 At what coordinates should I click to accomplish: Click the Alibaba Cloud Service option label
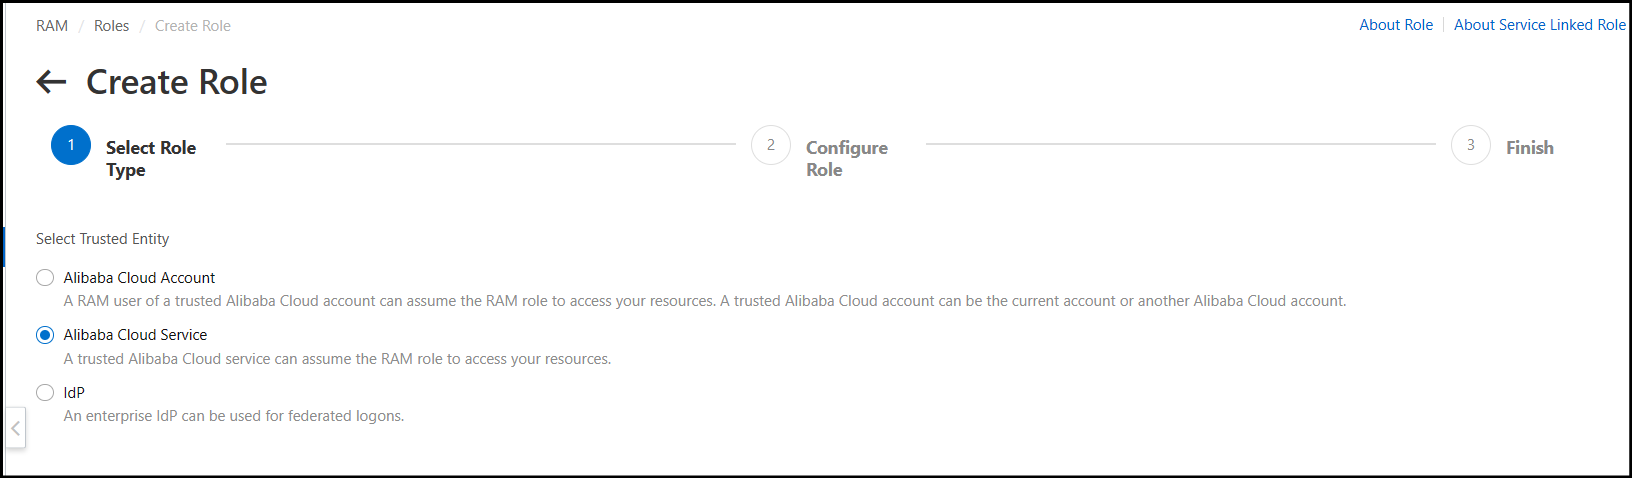point(135,335)
